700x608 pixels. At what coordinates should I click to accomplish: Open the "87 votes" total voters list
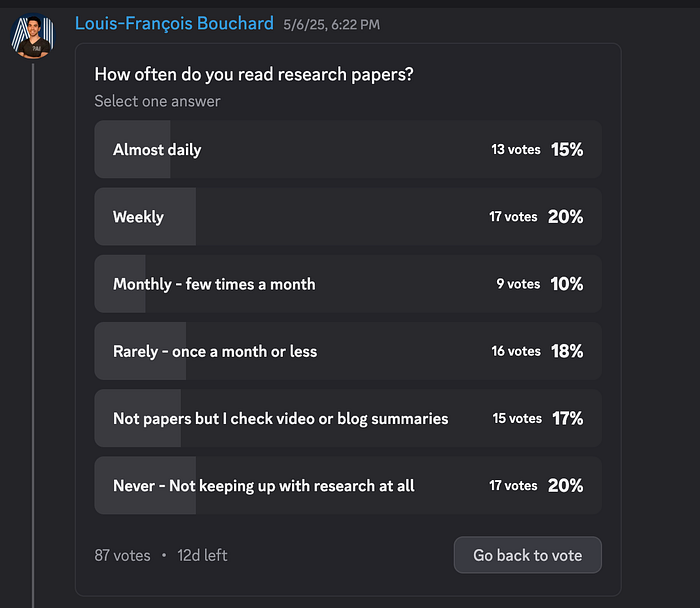tap(122, 555)
